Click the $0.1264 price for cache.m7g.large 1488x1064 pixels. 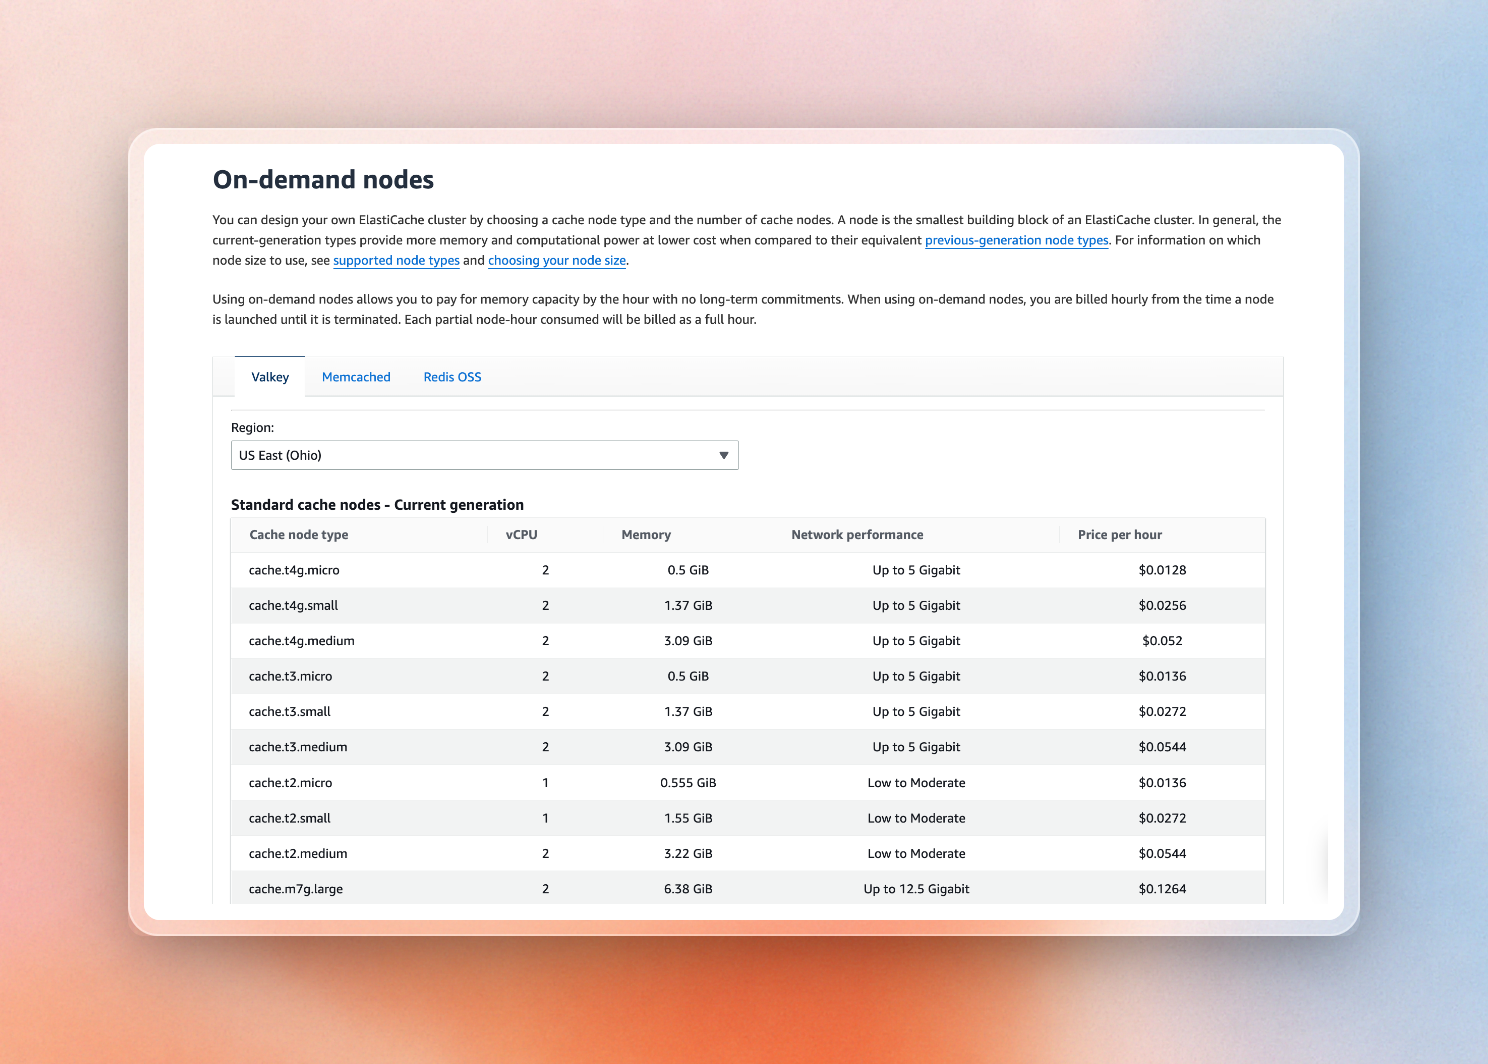click(x=1162, y=889)
